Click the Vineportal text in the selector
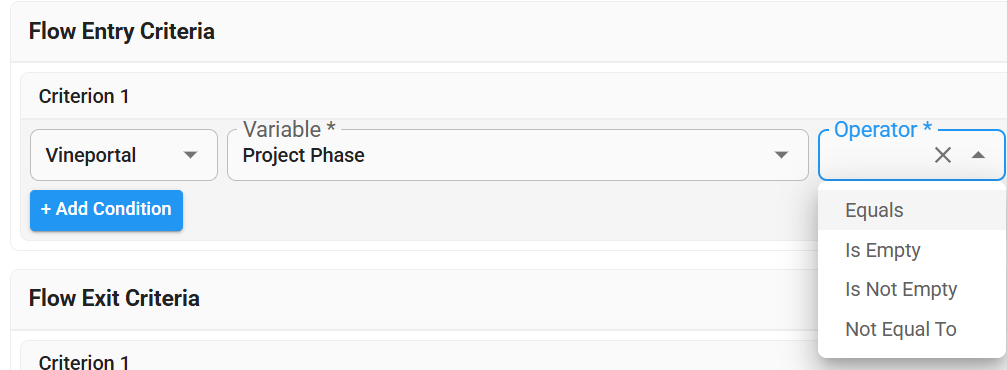The height and width of the screenshot is (370, 1007). (x=91, y=155)
